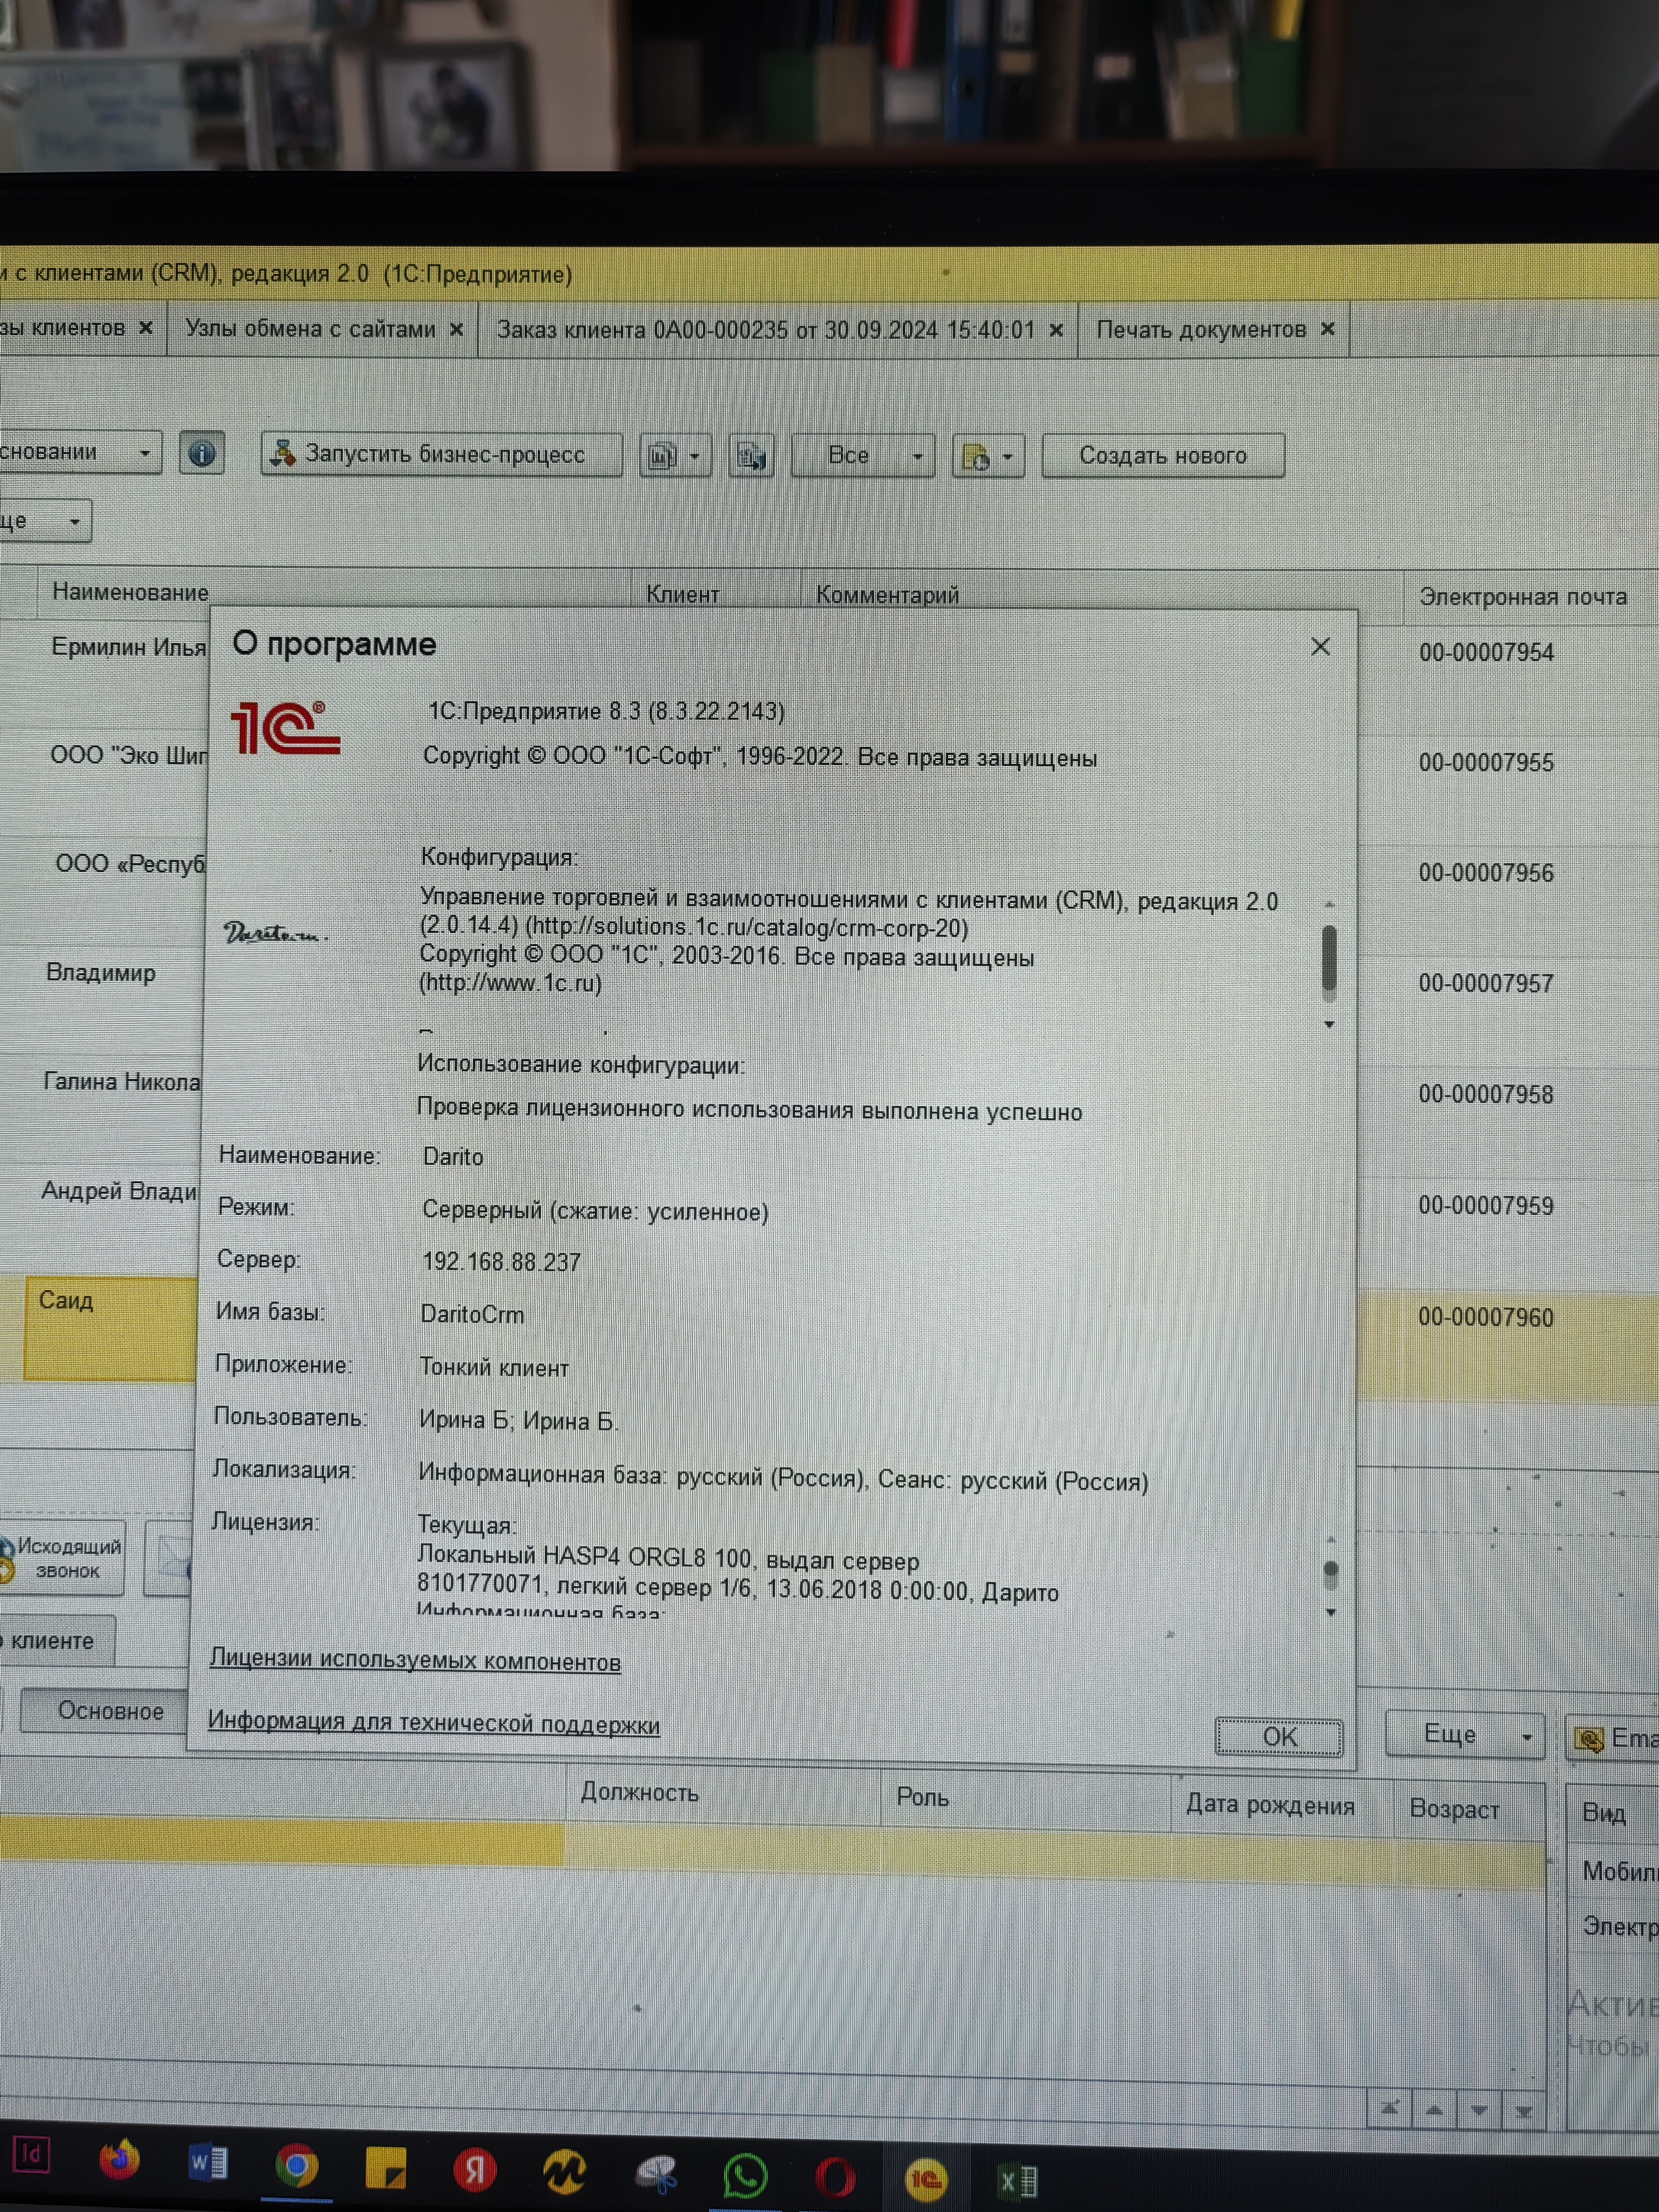The image size is (1659, 2212).
Task: Open 'Информация для технической поддержки' link
Action: [434, 1723]
